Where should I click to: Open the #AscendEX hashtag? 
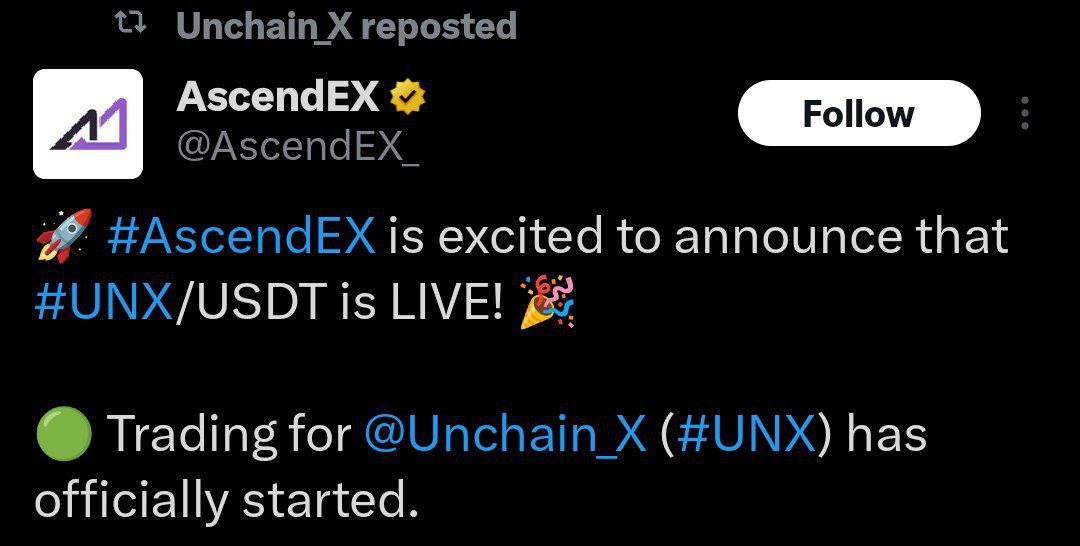(x=242, y=235)
